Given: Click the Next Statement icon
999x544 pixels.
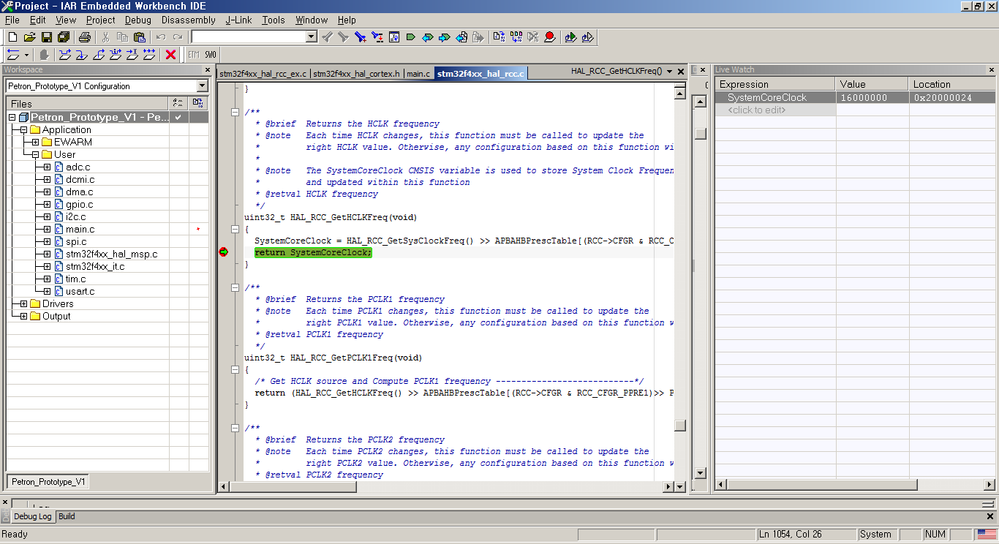Looking at the screenshot, I should pyautogui.click(x=115, y=55).
